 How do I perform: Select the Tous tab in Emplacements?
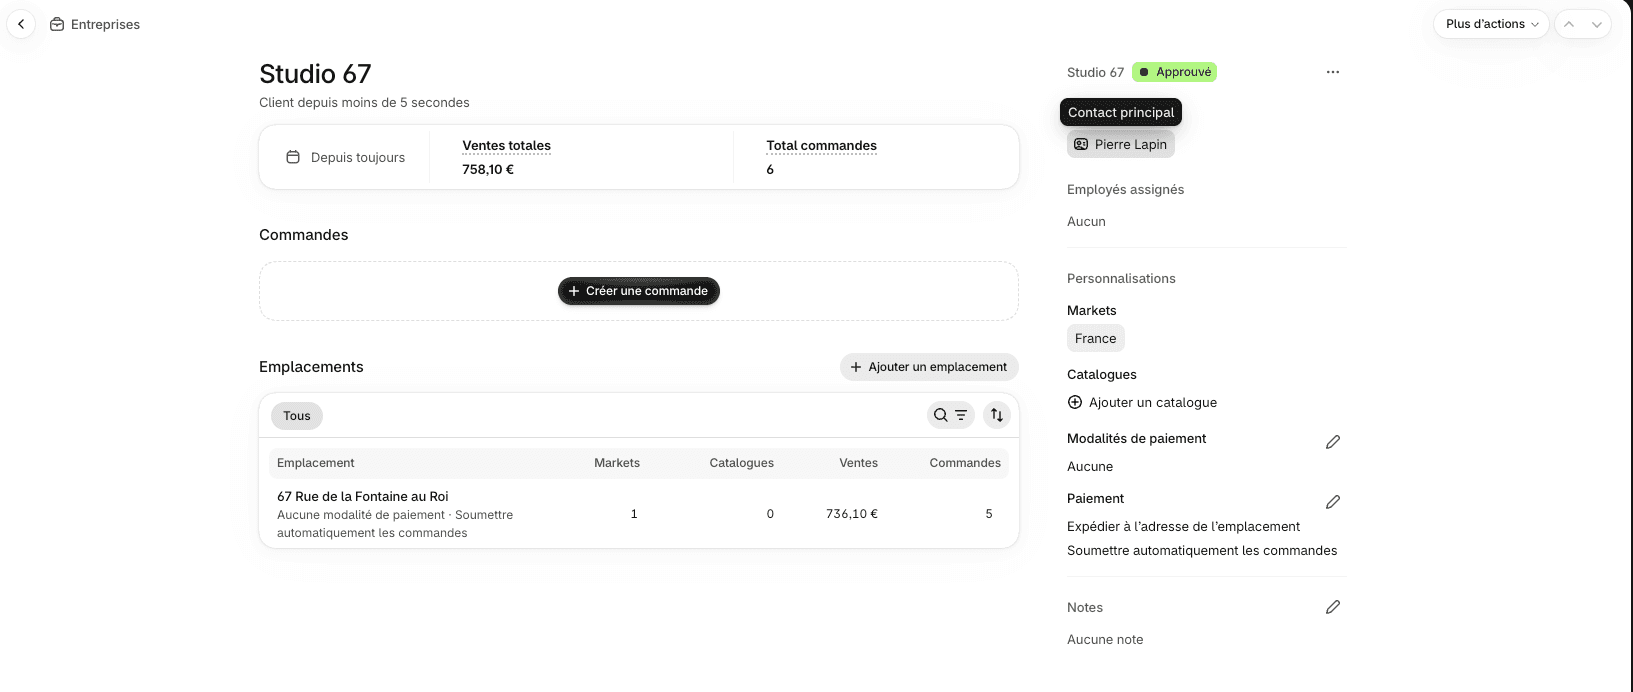297,416
